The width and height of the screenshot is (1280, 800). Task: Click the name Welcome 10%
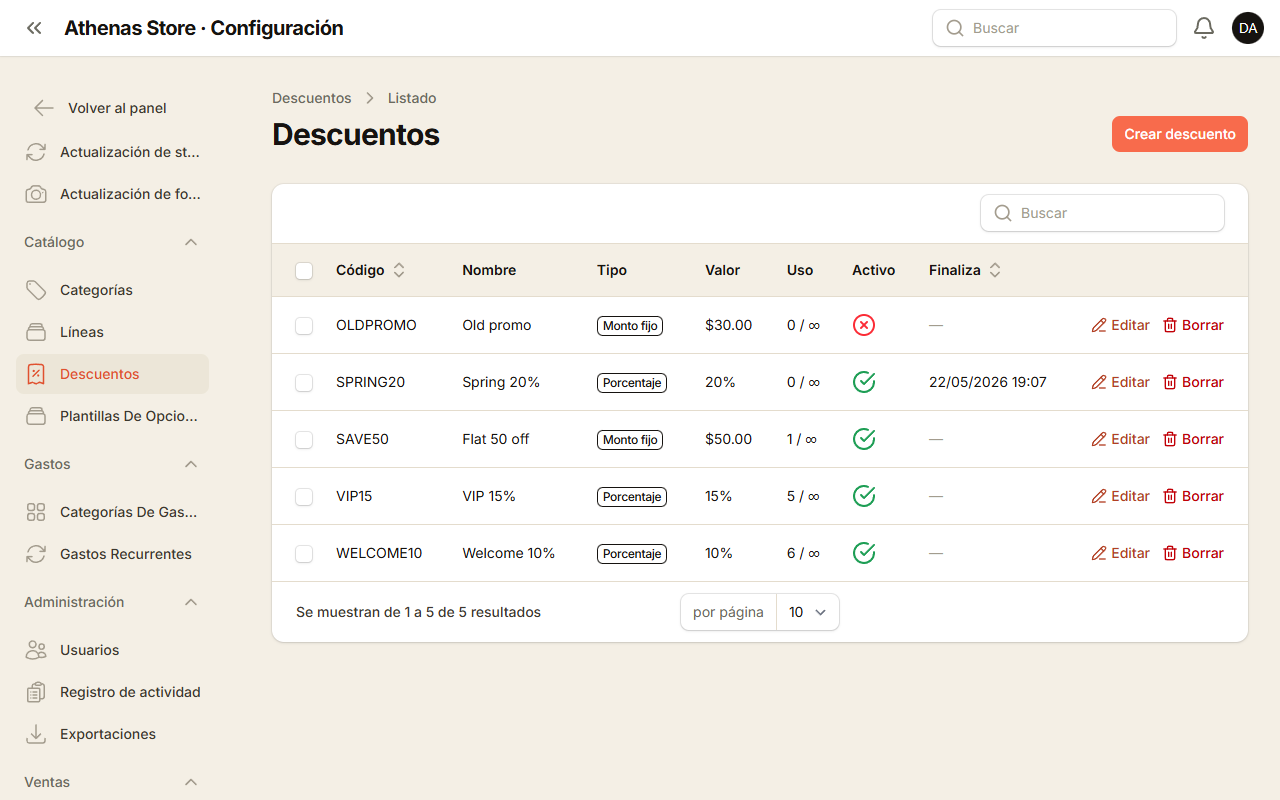pyautogui.click(x=509, y=553)
